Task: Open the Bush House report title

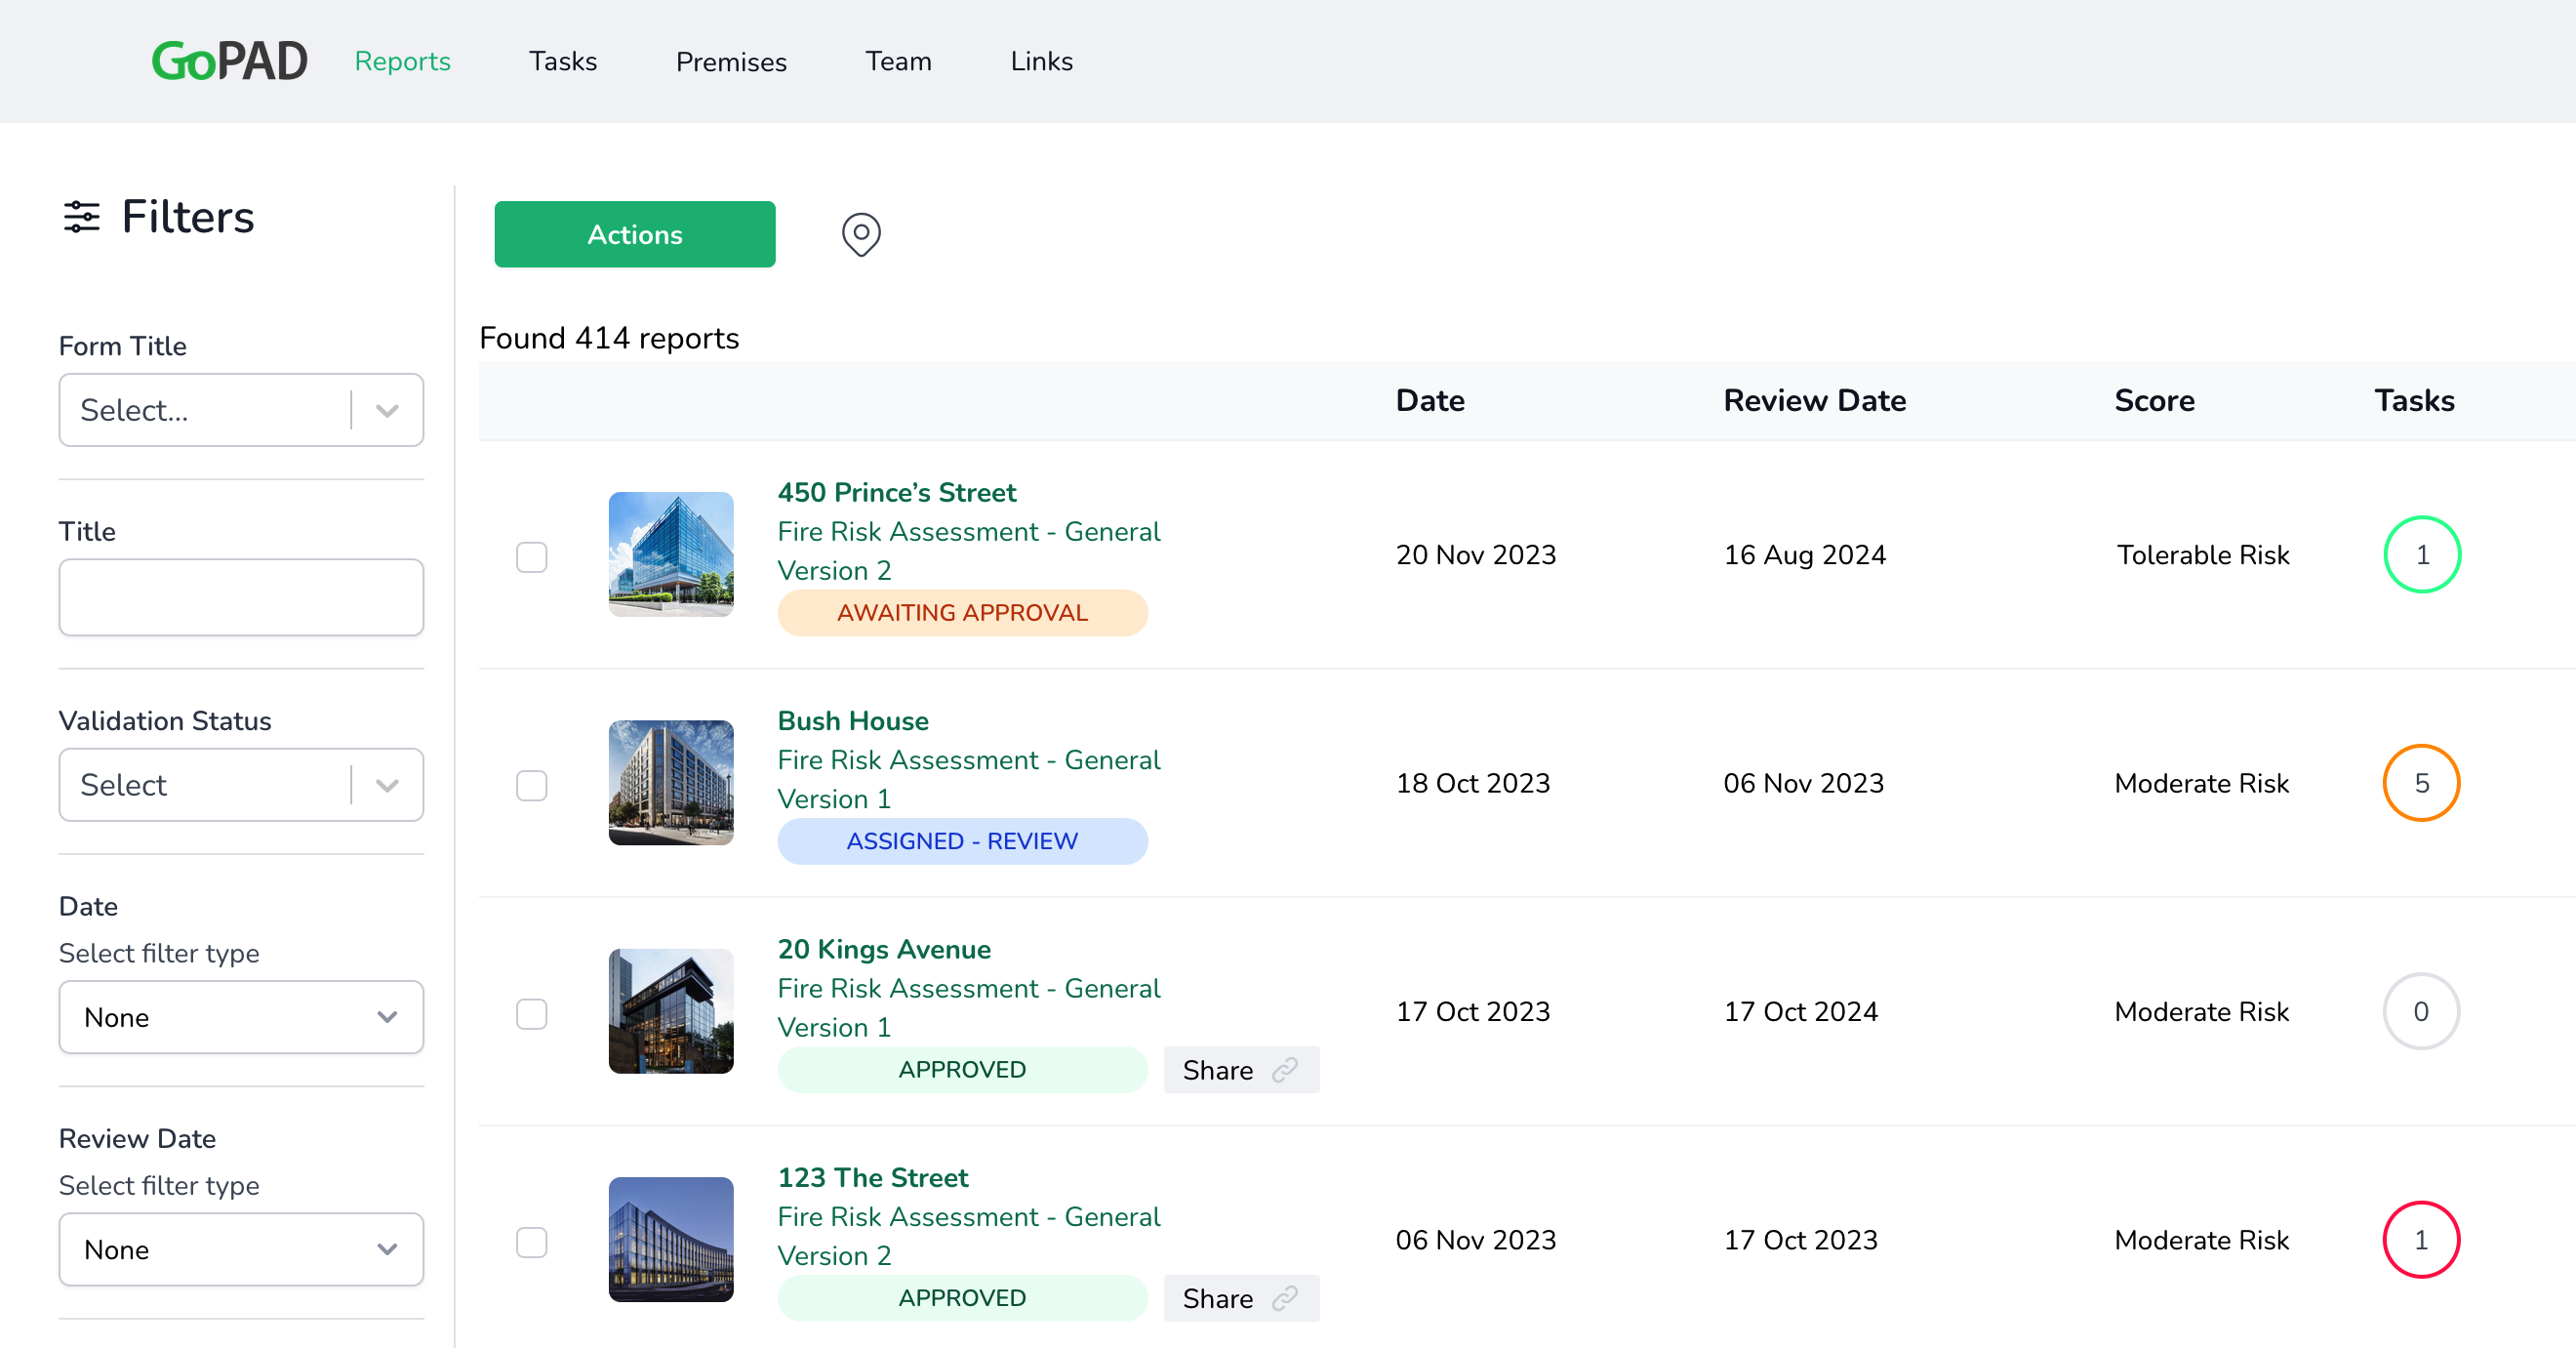Action: point(853,721)
